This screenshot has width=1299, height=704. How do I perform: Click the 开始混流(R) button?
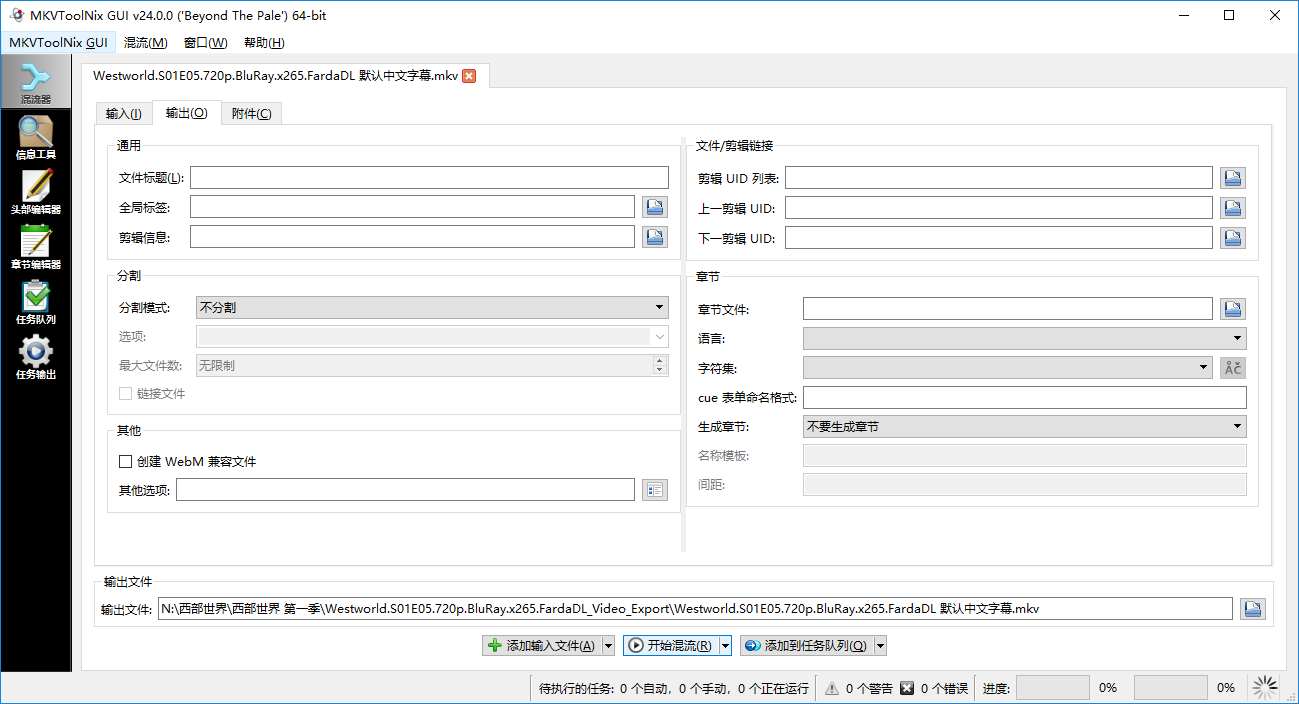[671, 646]
